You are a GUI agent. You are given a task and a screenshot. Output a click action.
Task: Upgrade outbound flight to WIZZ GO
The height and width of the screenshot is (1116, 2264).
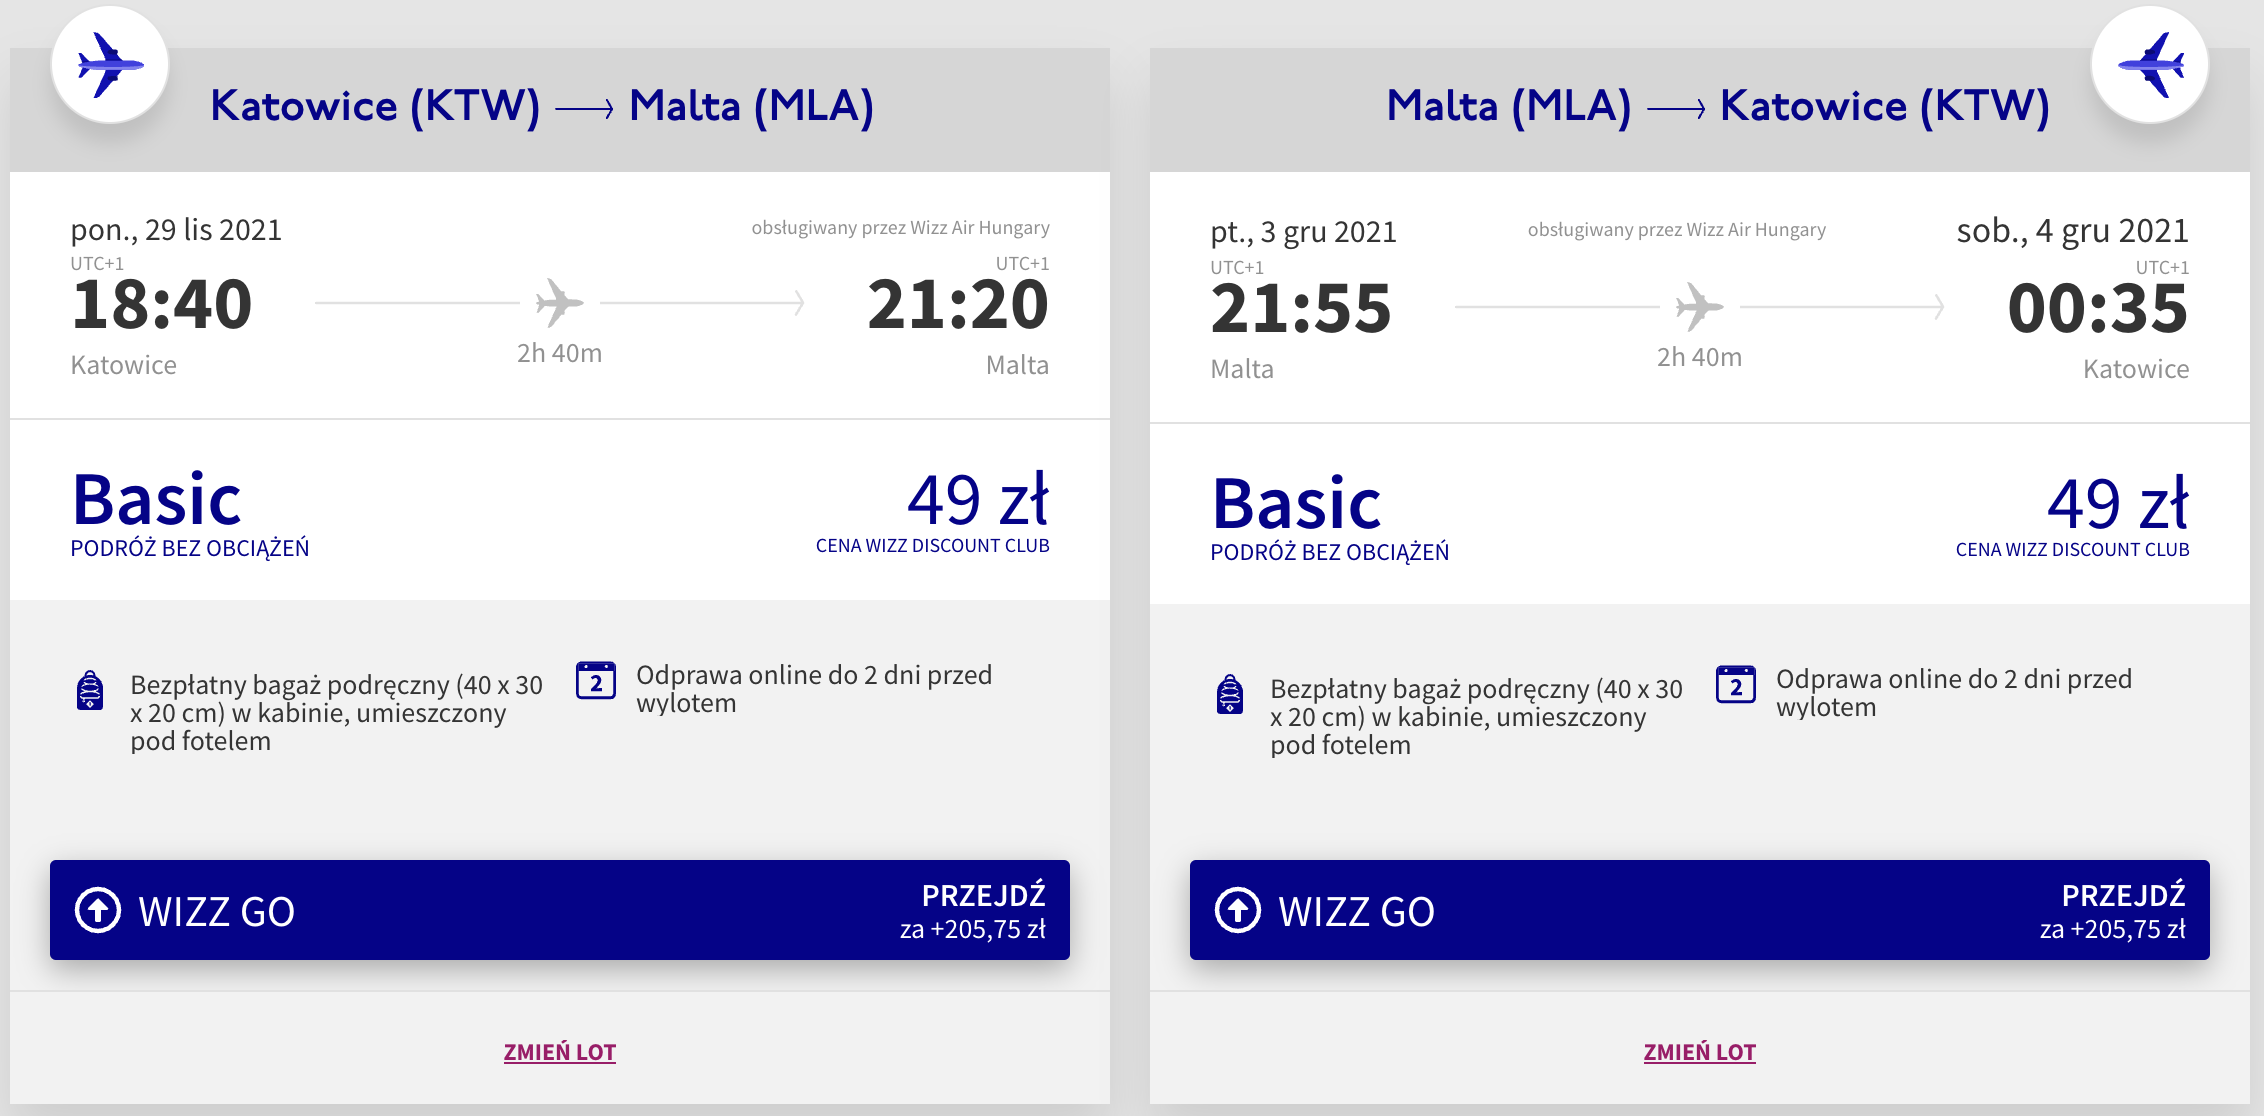(x=560, y=910)
